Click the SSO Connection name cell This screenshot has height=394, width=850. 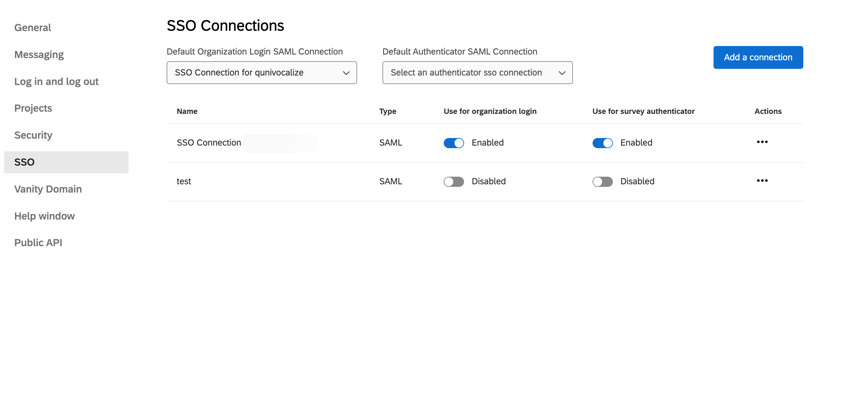pos(209,143)
